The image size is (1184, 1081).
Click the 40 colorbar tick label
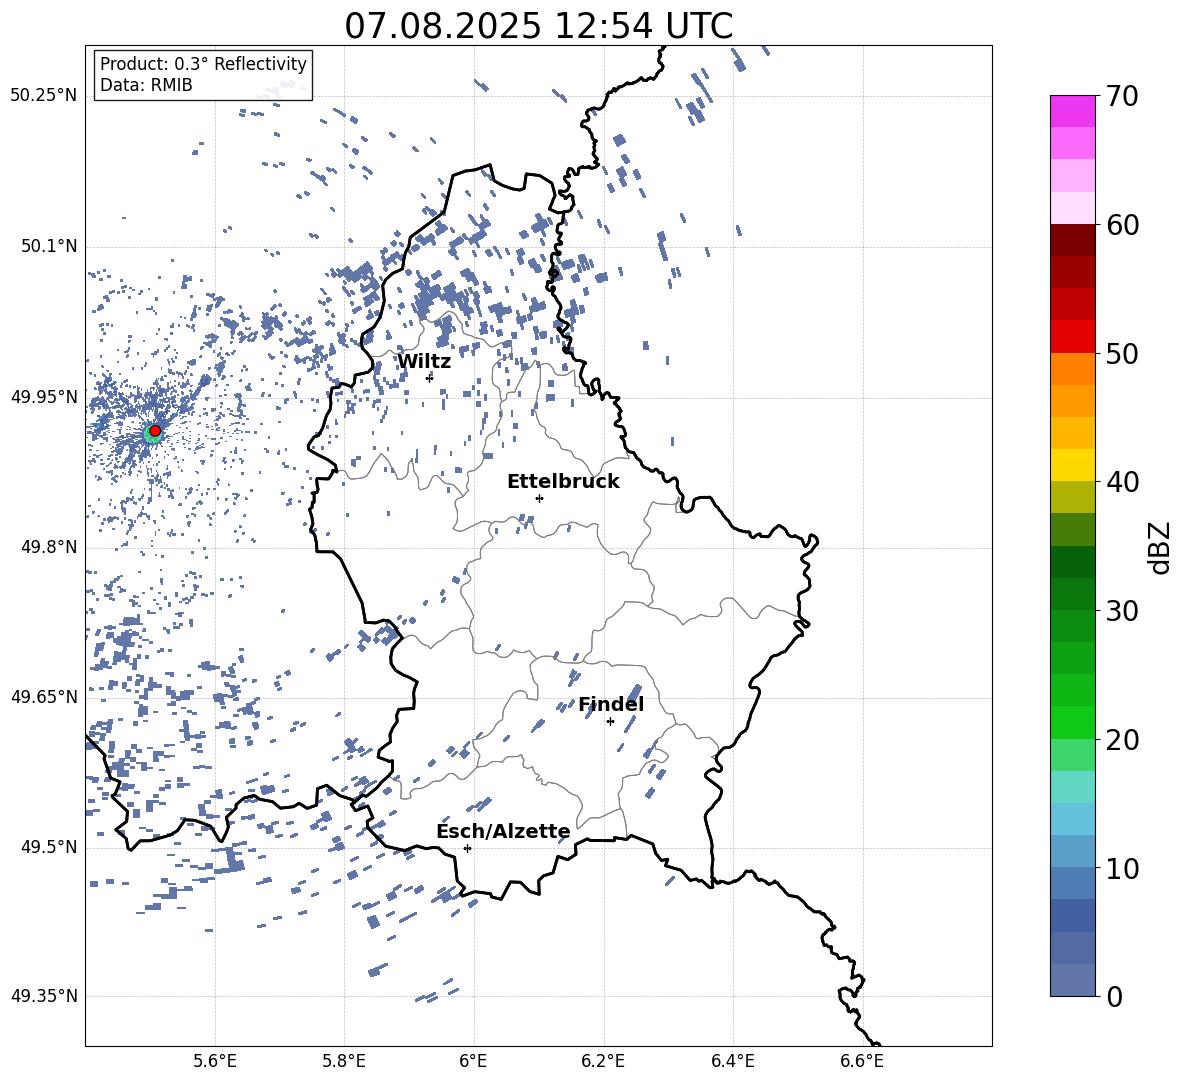pyautogui.click(x=1122, y=482)
